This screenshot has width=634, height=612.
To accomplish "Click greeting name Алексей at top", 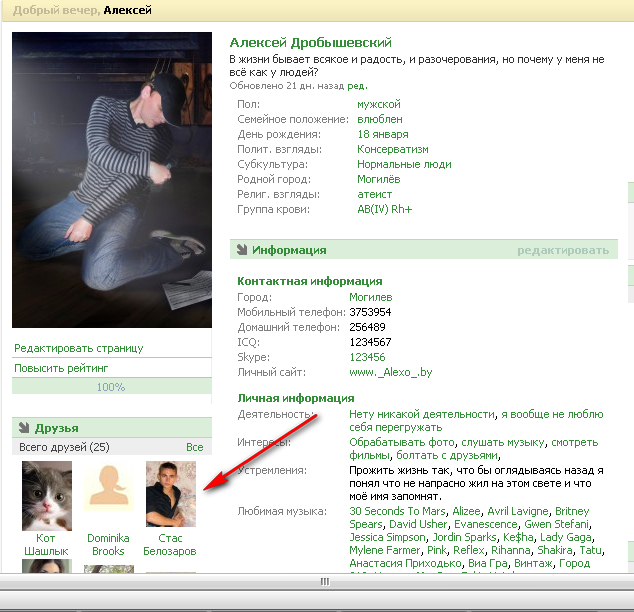I will [x=127, y=10].
